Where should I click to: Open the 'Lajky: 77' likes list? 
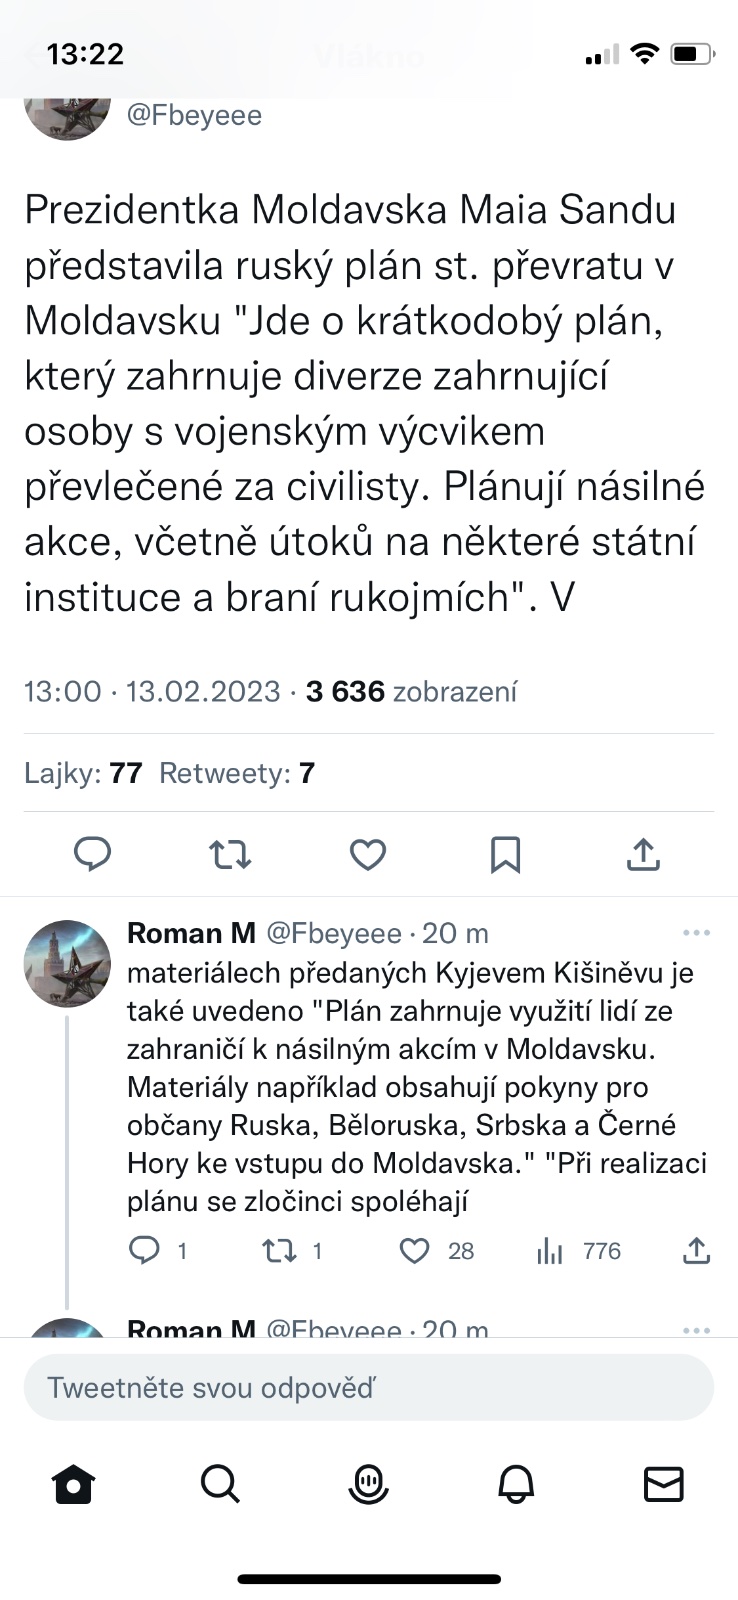tap(83, 773)
